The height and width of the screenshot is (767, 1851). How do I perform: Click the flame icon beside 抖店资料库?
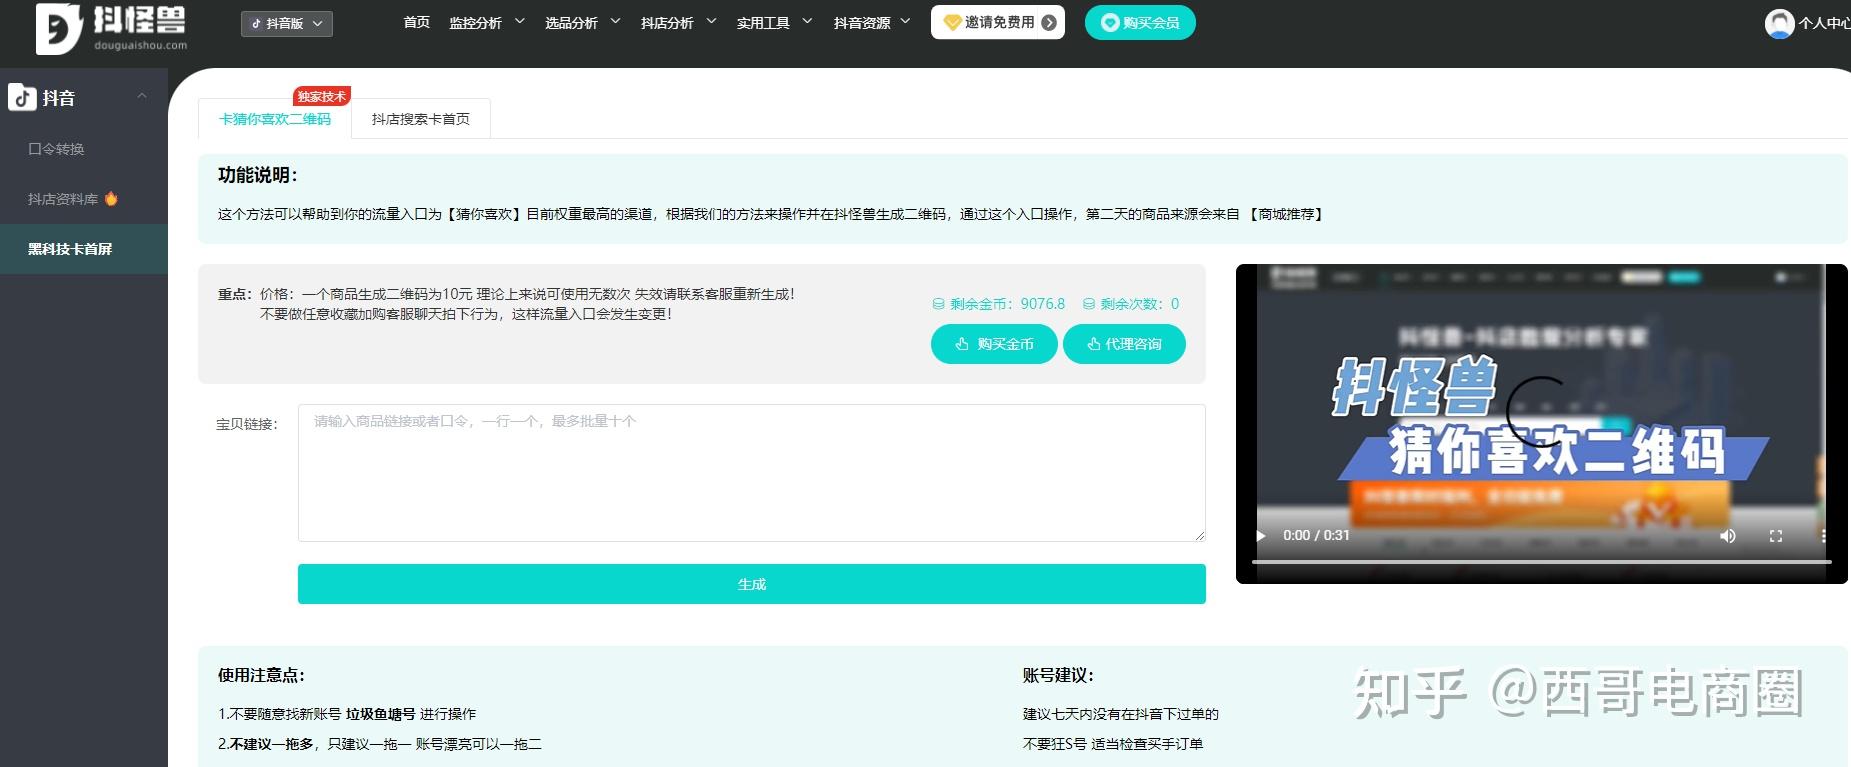111,198
